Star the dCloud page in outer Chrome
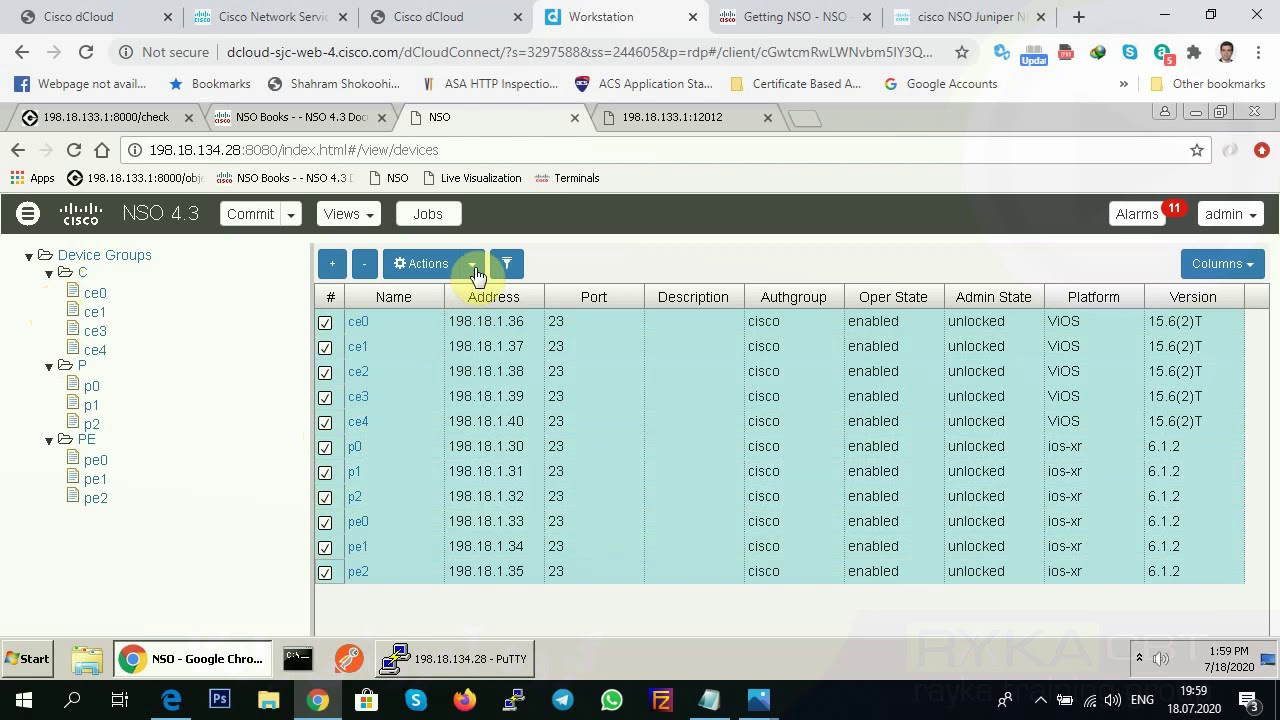 [961, 52]
